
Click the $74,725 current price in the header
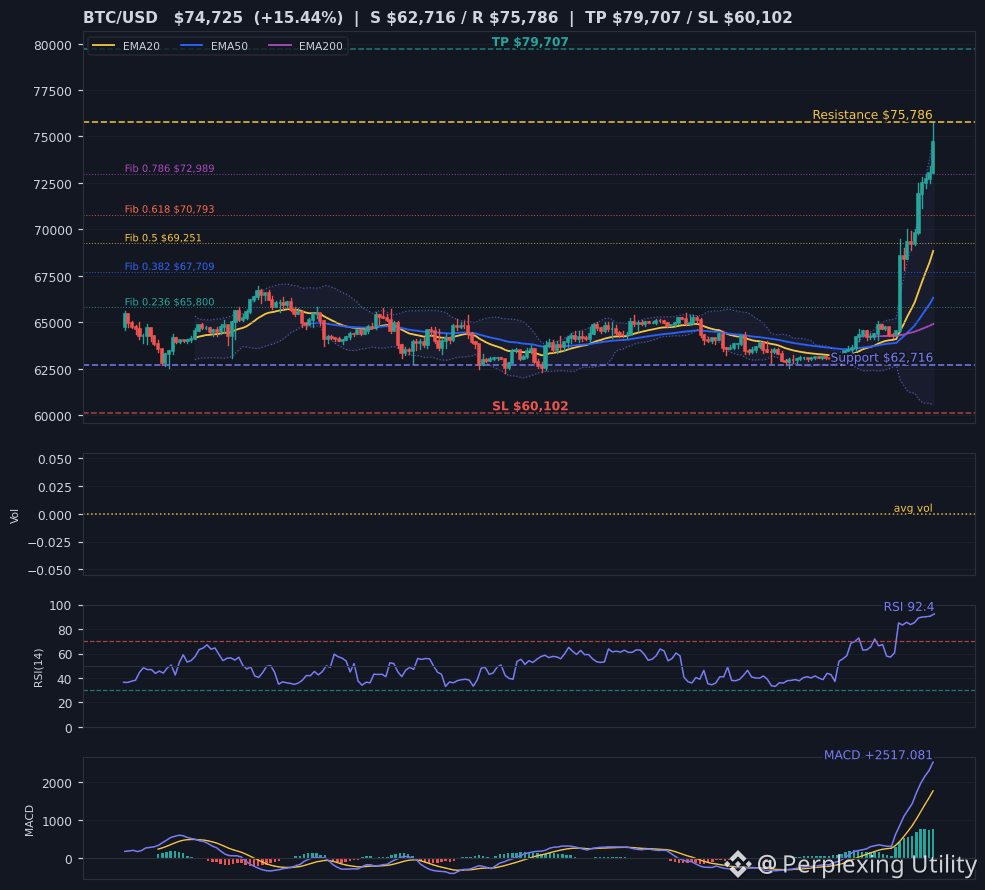coord(208,18)
